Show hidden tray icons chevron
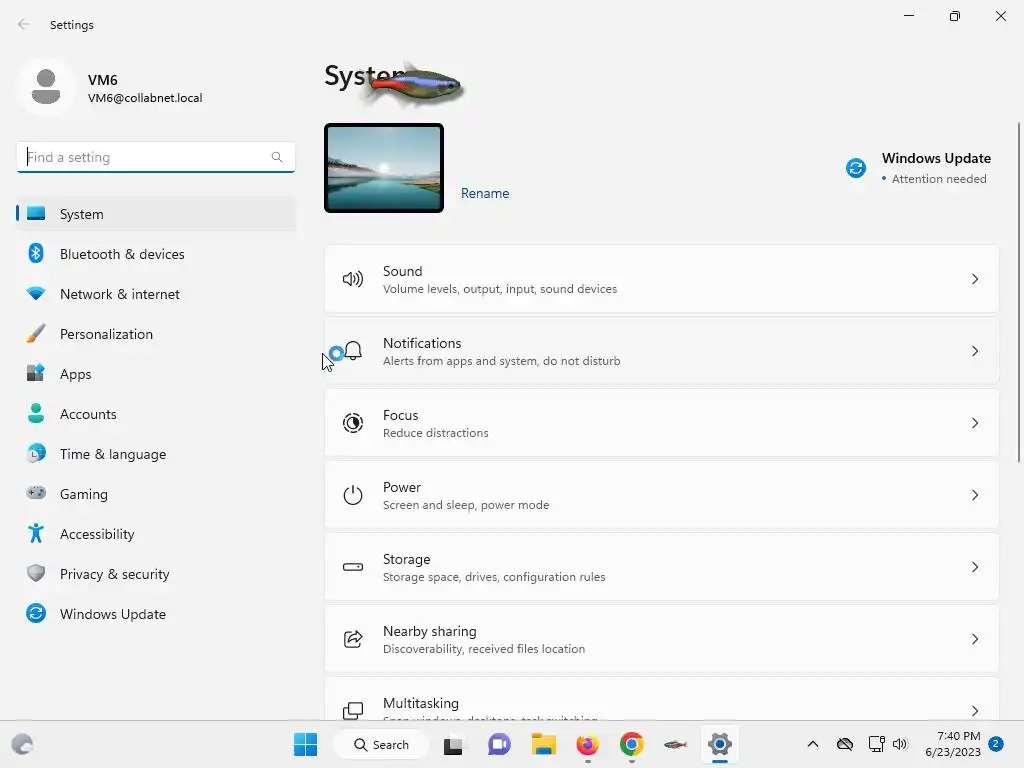The width and height of the screenshot is (1024, 768). (812, 744)
